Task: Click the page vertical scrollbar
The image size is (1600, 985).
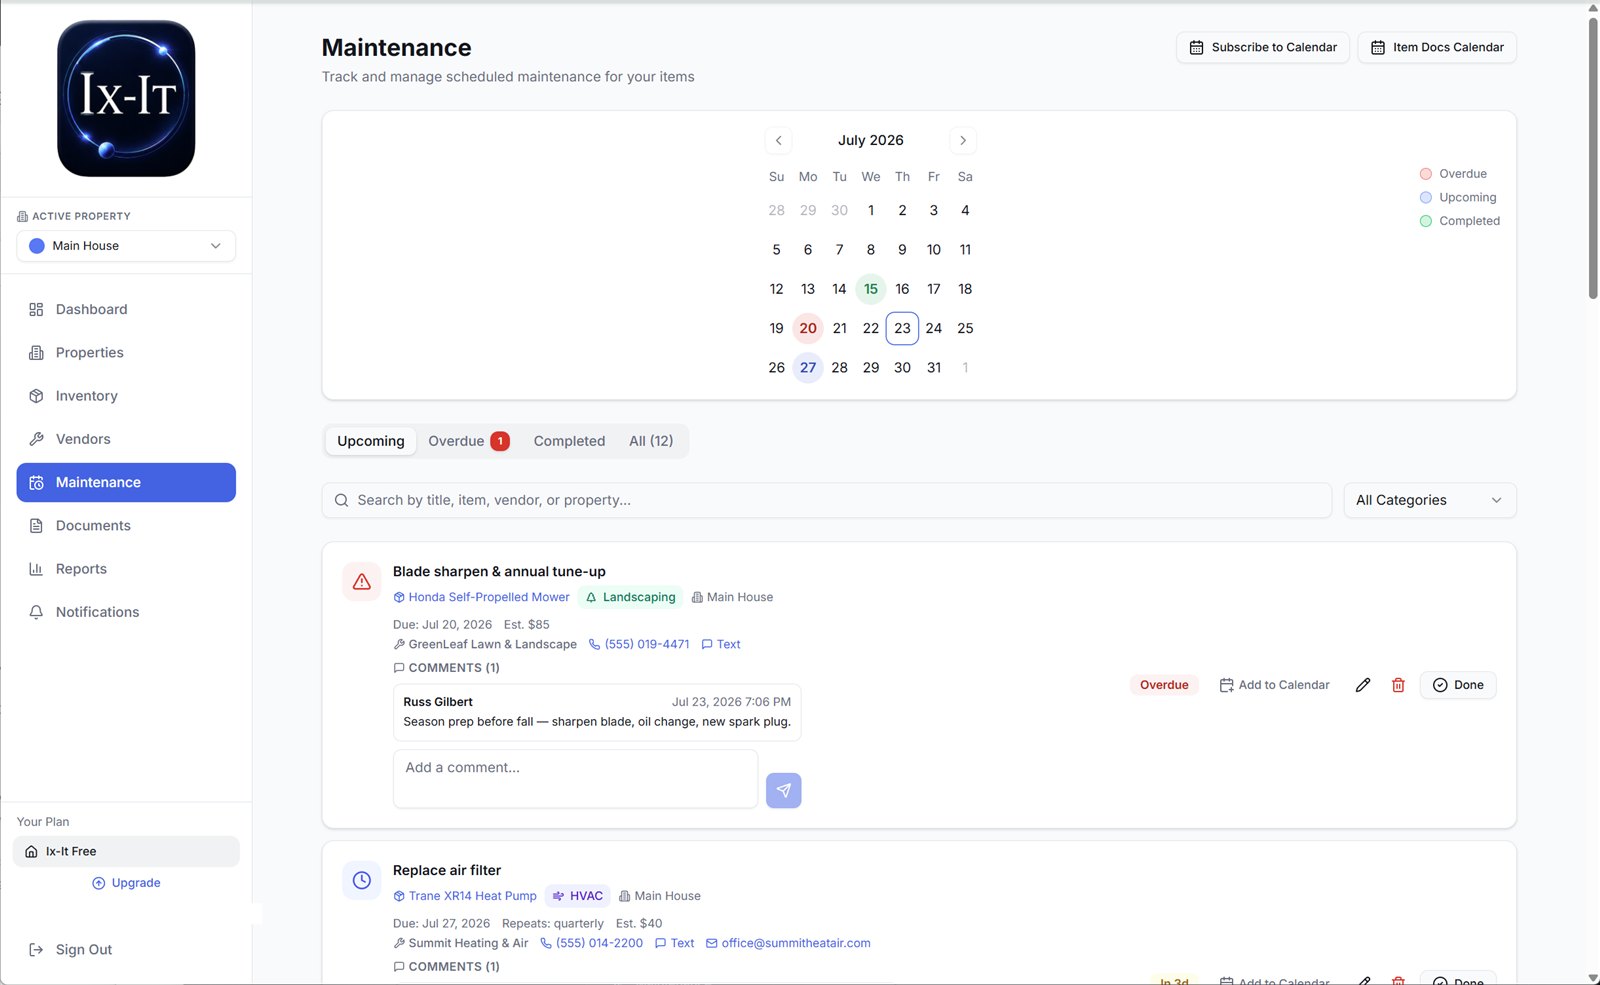Action: click(1593, 158)
